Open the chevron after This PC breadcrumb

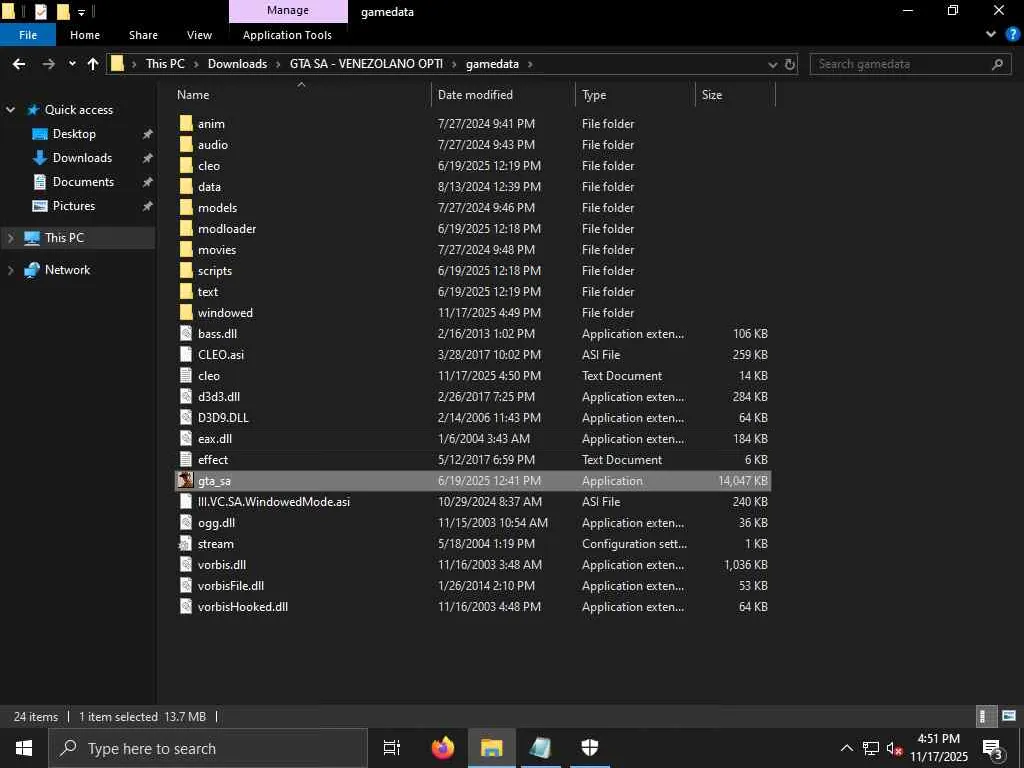click(x=196, y=64)
